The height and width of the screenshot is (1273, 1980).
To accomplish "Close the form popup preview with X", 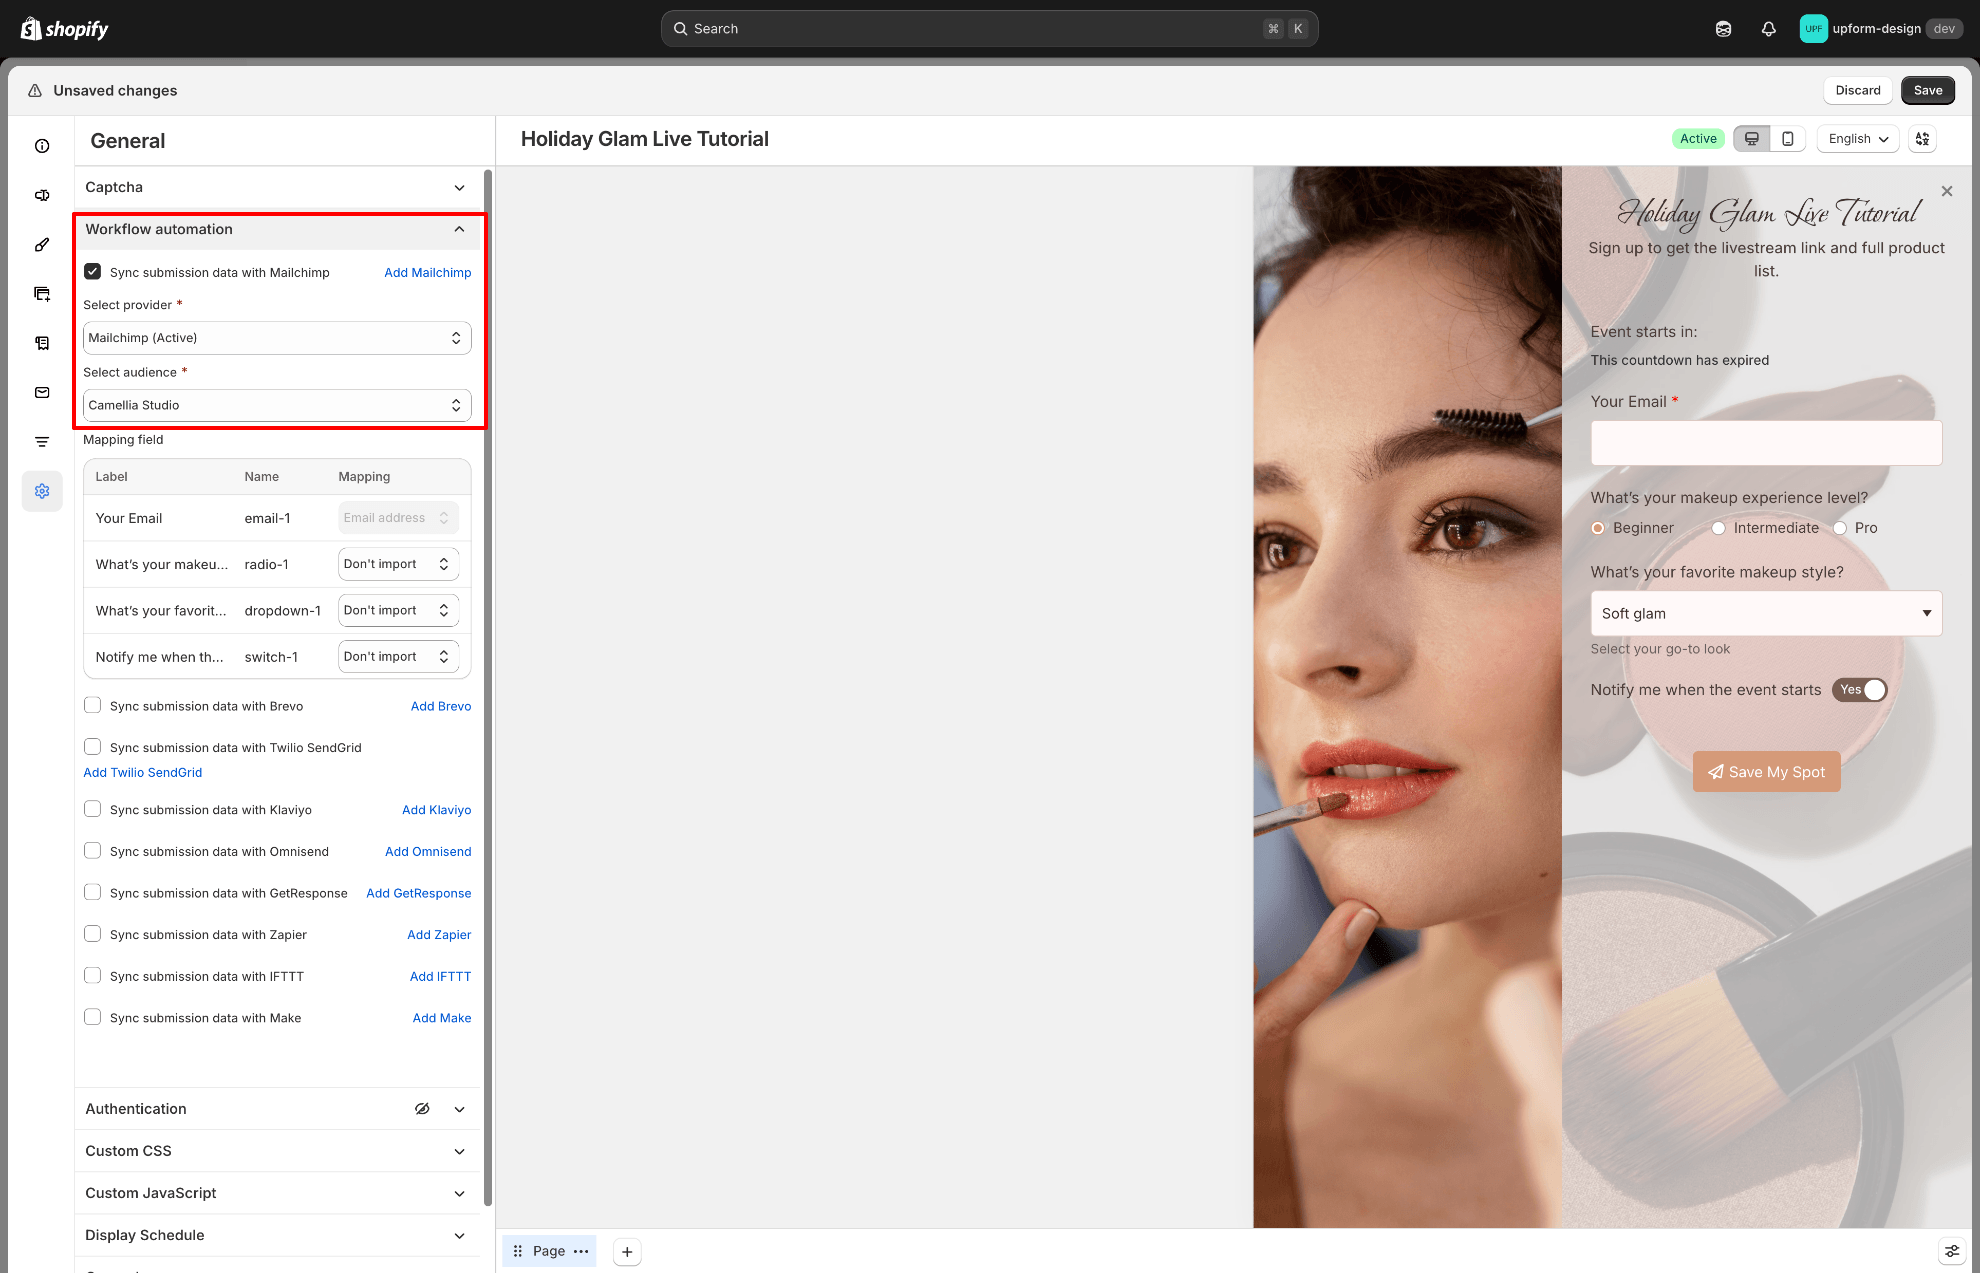I will pos(1947,191).
